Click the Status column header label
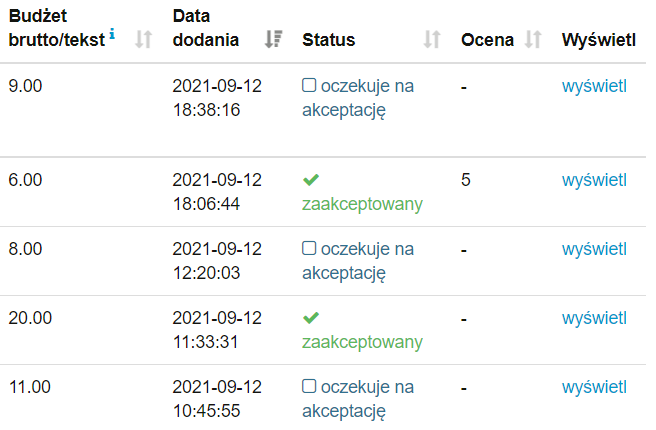656x430 pixels. tap(328, 40)
